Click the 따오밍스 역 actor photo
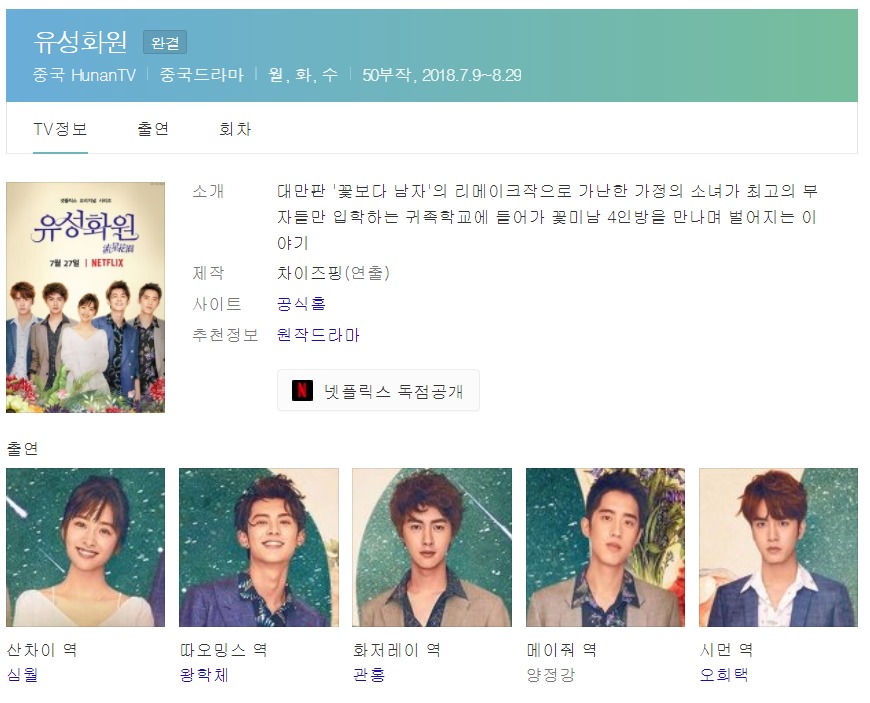Viewport: 870px width, 703px height. (x=259, y=548)
